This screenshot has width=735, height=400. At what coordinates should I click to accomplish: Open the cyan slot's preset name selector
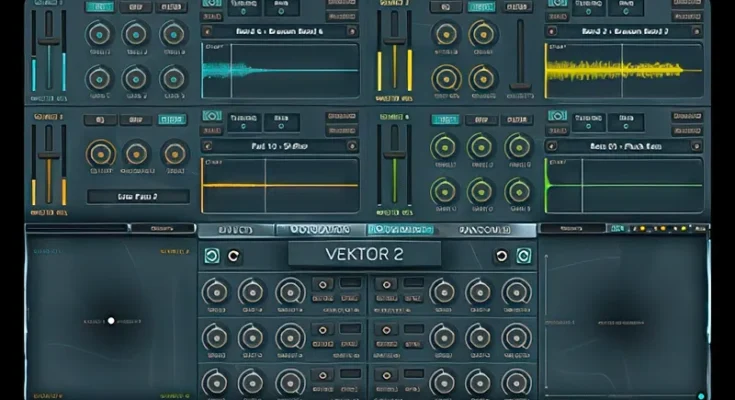click(x=279, y=31)
